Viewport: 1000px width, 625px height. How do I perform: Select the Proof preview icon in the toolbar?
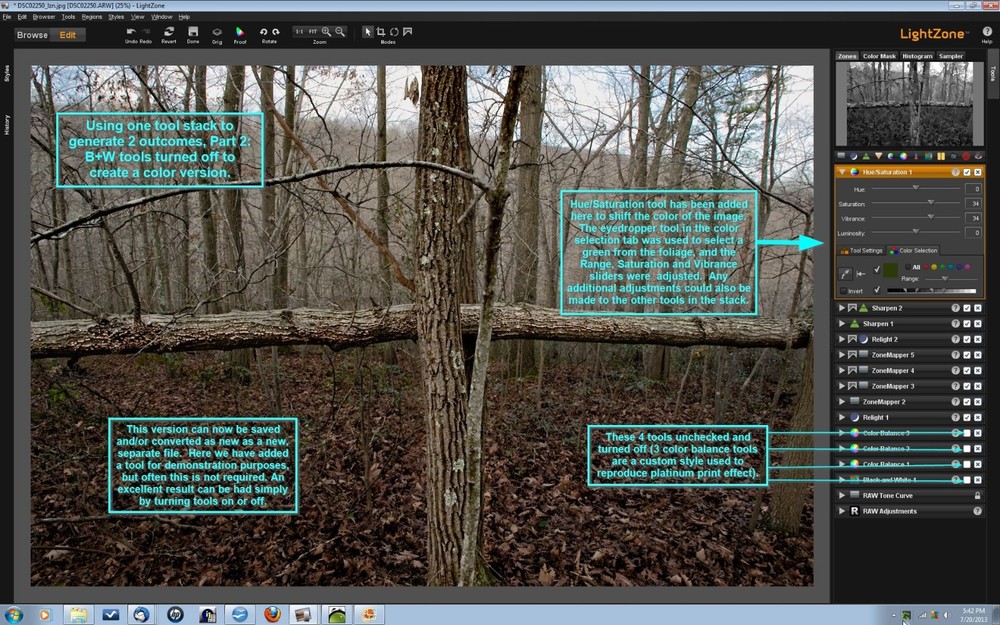point(239,32)
